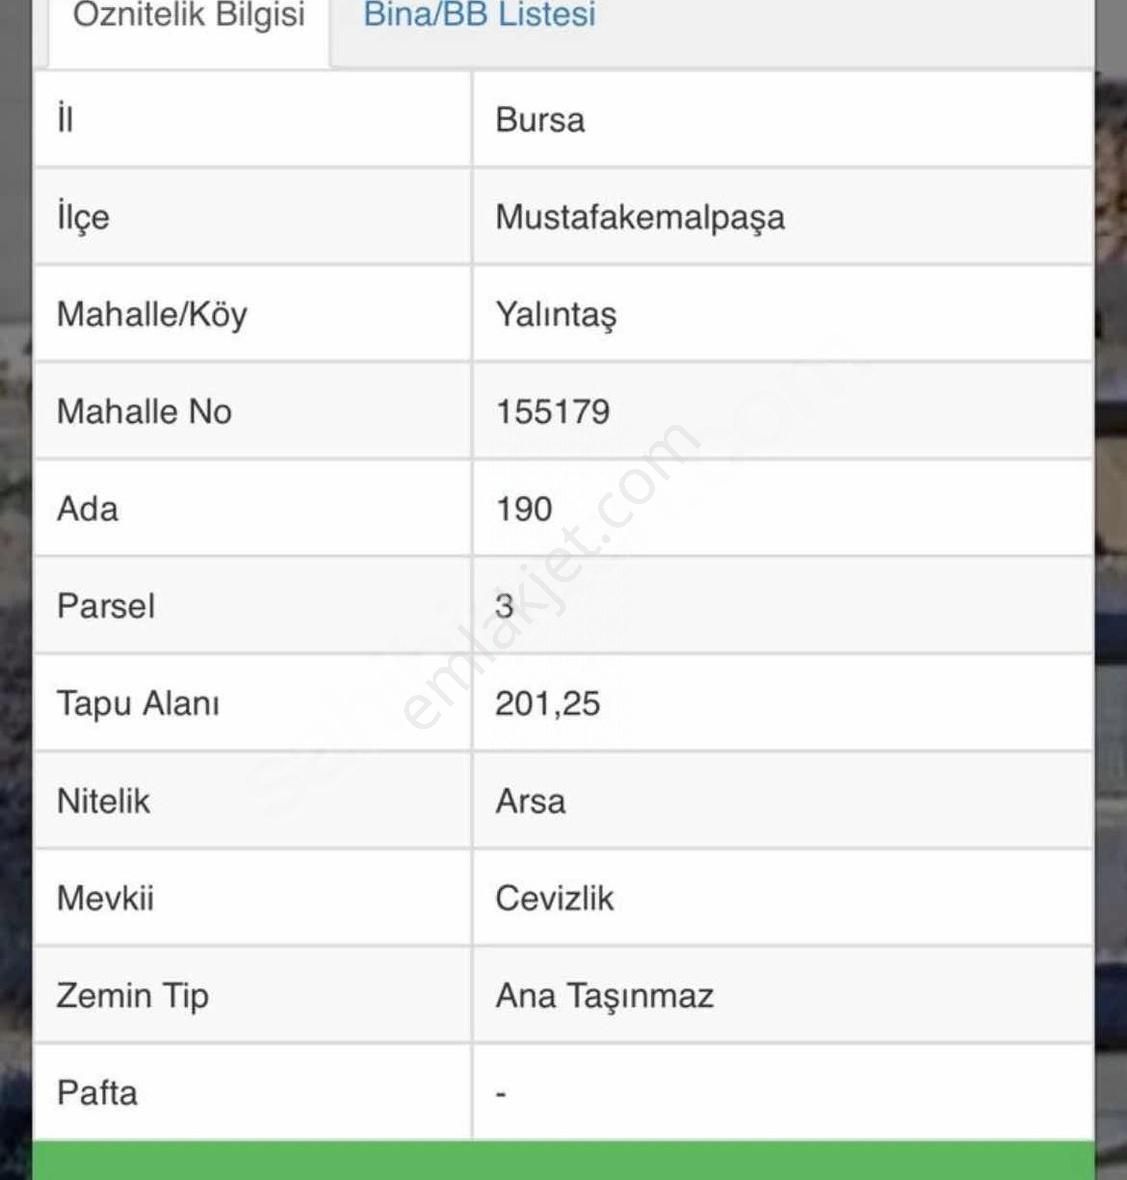Select the Mevkii value Cevizlik
The height and width of the screenshot is (1180, 1127).
click(x=554, y=899)
